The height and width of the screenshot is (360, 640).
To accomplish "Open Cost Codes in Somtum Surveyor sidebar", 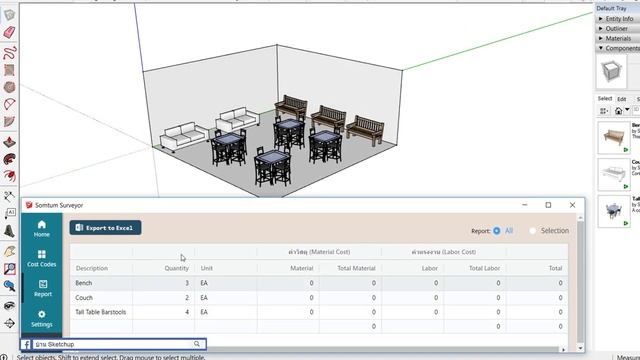I will tap(42, 258).
